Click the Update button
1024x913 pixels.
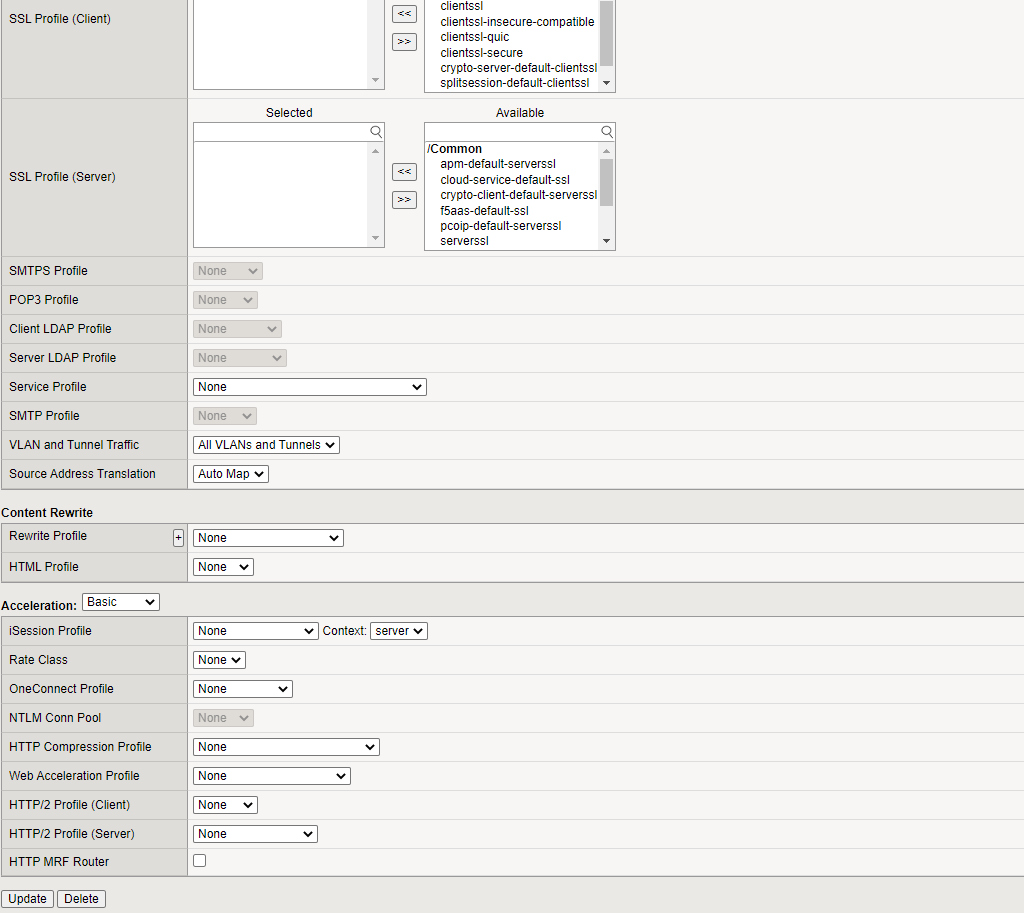point(28,899)
